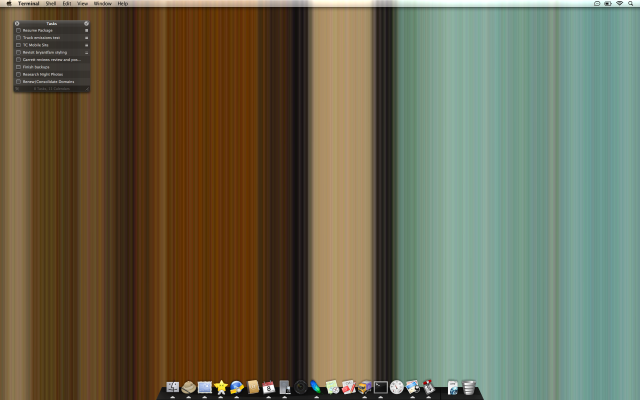The height and width of the screenshot is (400, 640).
Task: Click the 'Tasks' title of the widget
Action: [x=51, y=23]
